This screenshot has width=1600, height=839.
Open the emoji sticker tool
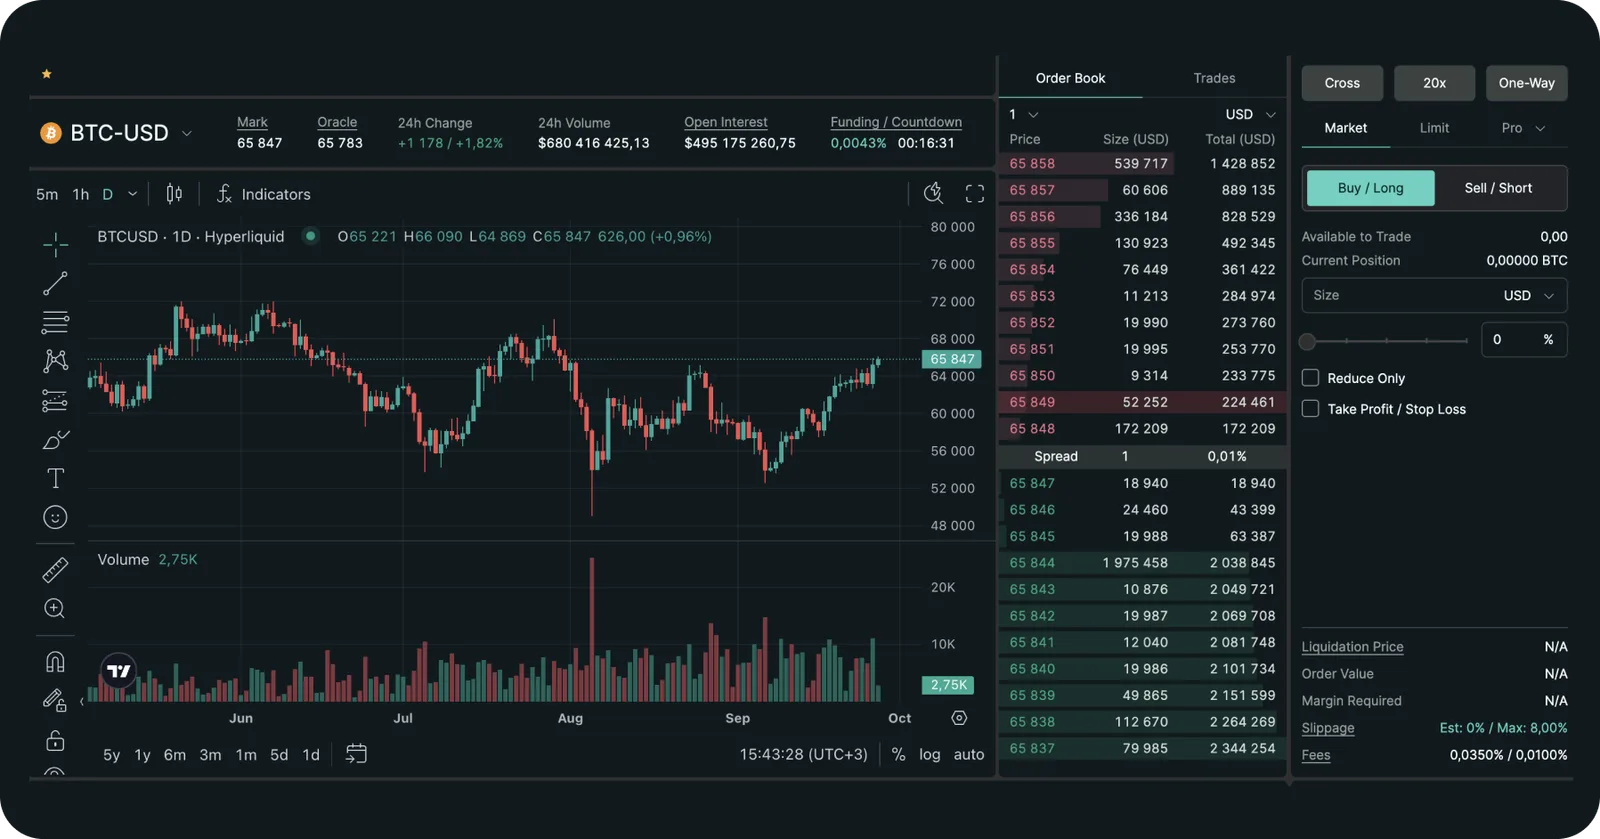pyautogui.click(x=56, y=517)
